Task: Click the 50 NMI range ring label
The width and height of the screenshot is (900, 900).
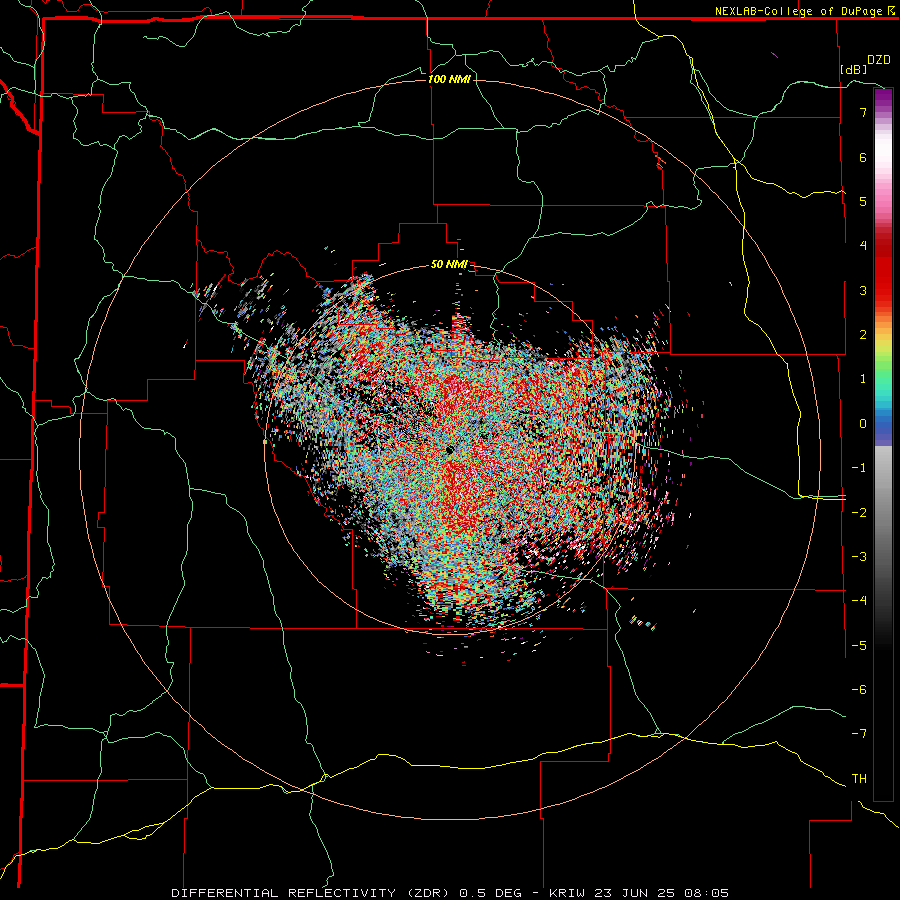Action: pyautogui.click(x=449, y=265)
